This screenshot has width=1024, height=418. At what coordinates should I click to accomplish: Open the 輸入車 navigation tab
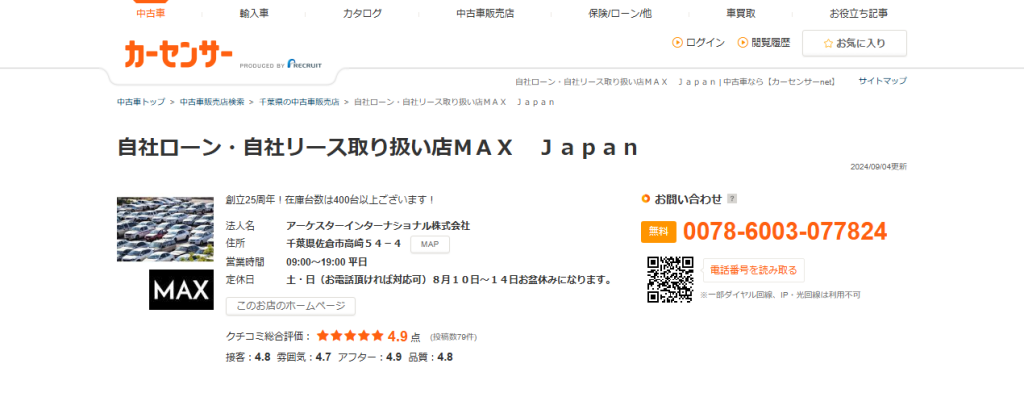(255, 13)
